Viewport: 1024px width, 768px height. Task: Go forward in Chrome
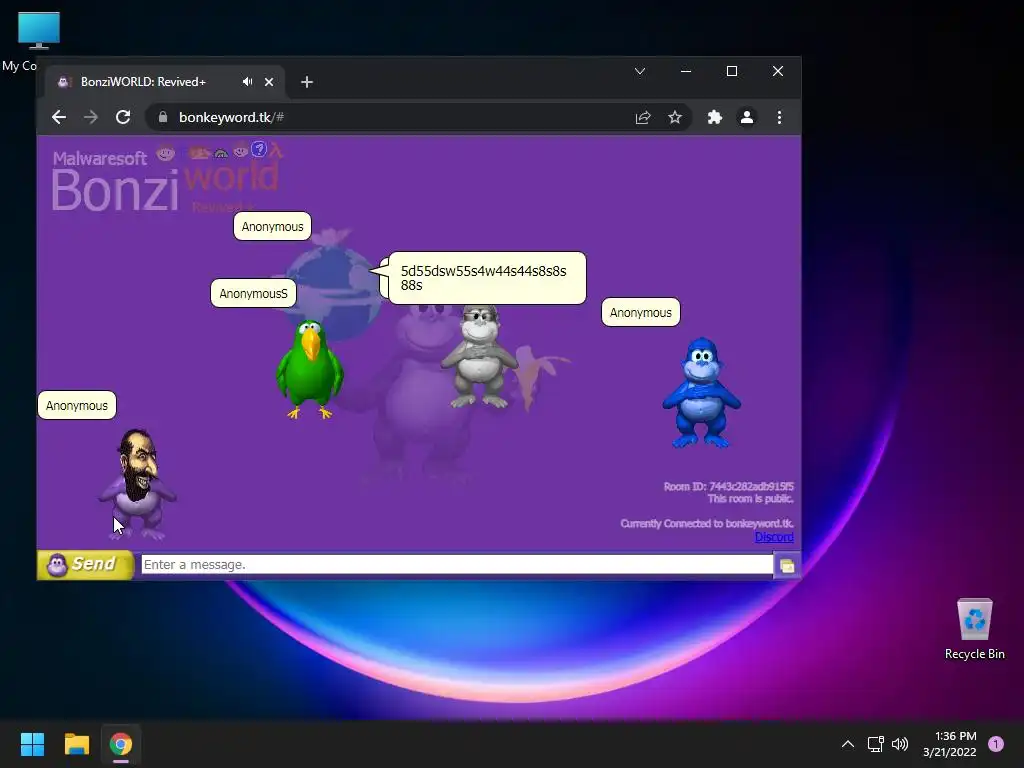tap(91, 117)
